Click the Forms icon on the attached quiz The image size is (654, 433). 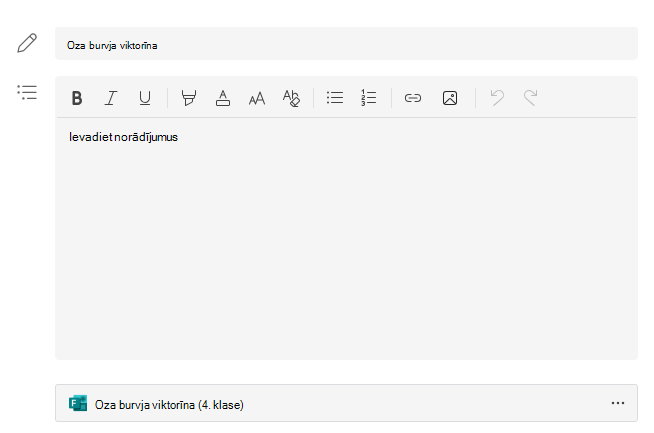tap(78, 403)
